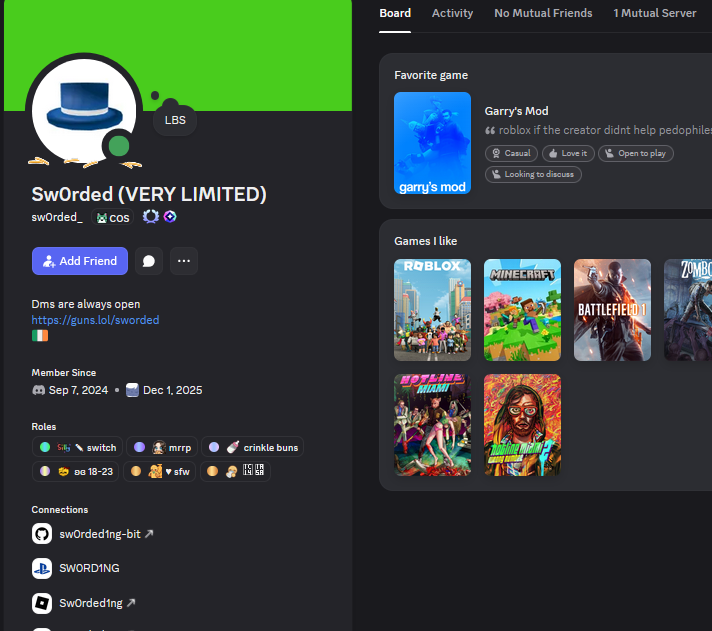Click the message chat bubble icon

[149, 261]
